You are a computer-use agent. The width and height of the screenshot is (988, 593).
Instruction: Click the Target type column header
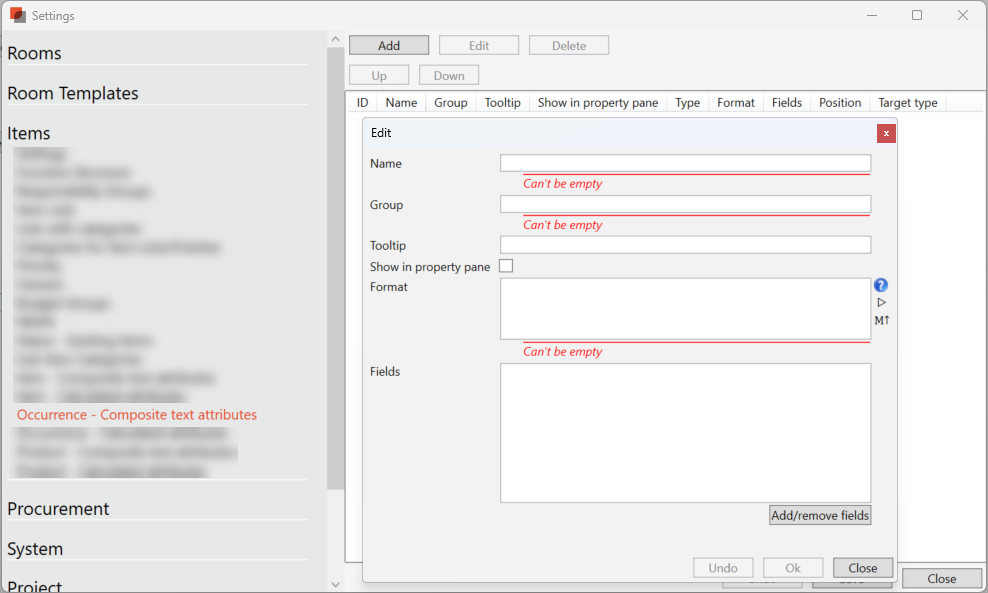click(x=907, y=103)
